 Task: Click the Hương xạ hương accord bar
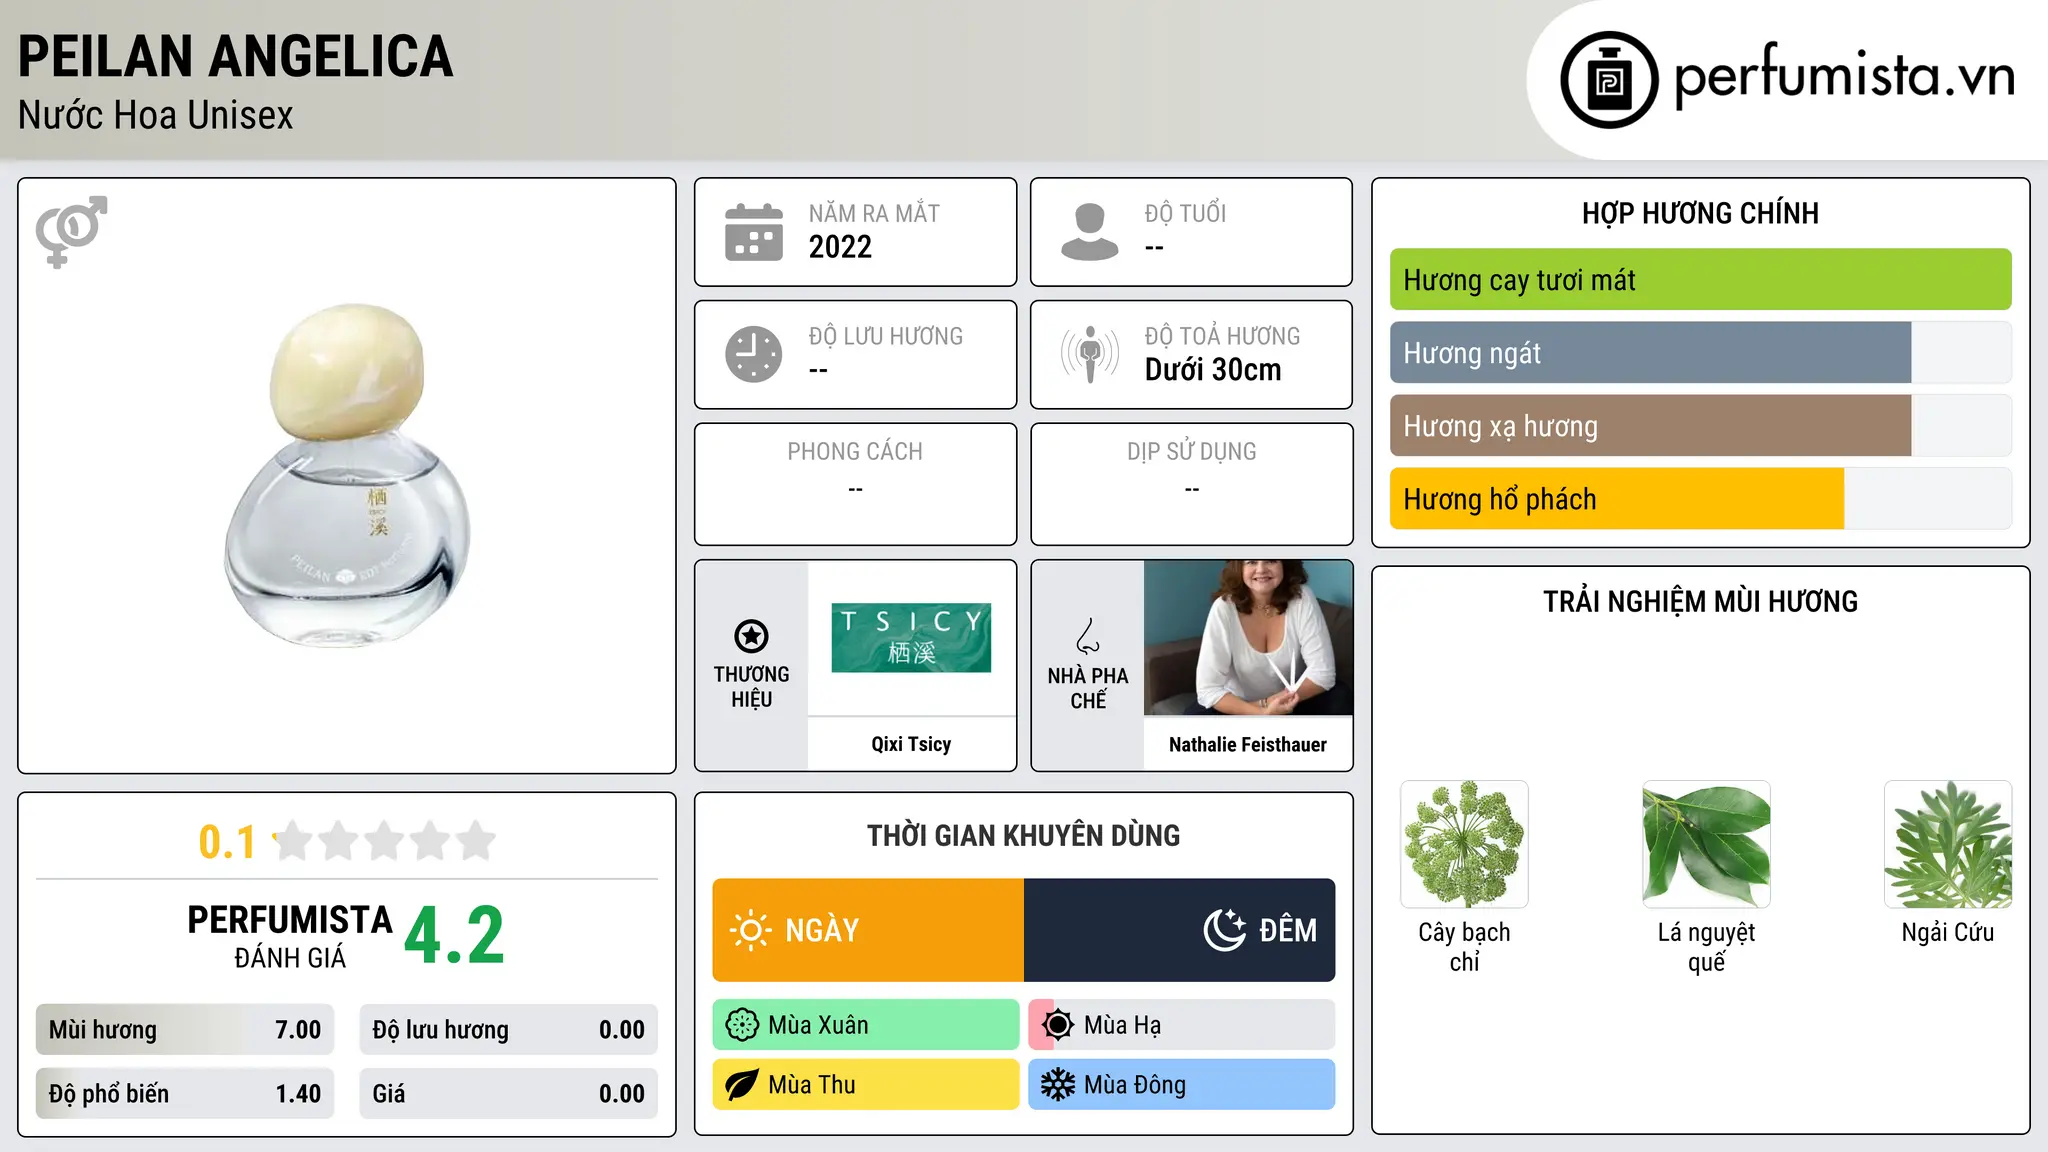(1700, 426)
